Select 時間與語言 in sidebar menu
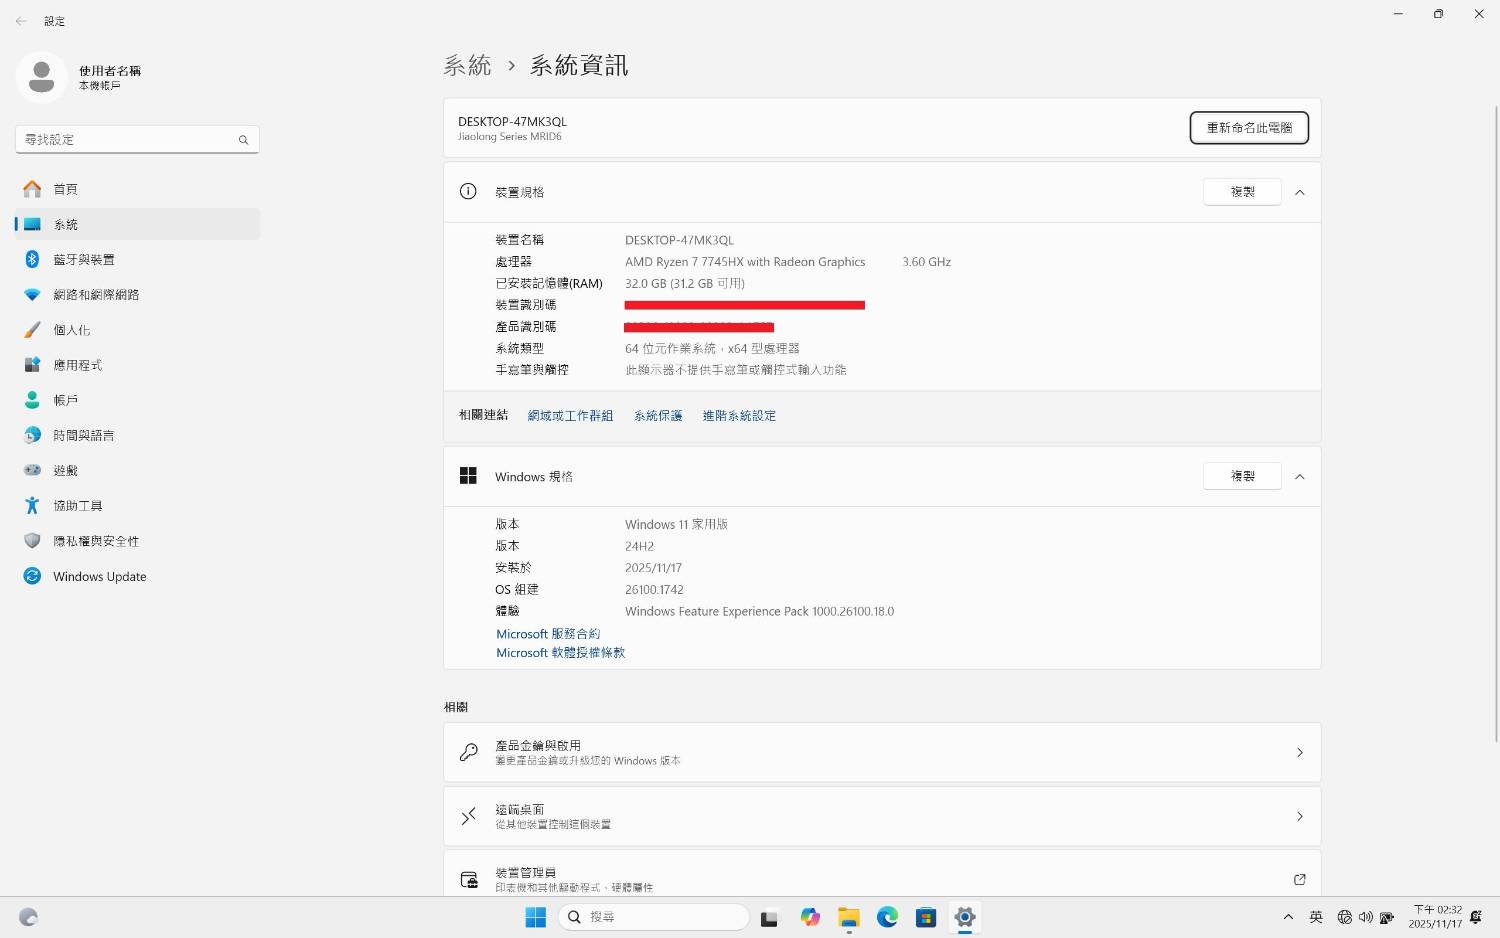The image size is (1500, 938). [x=84, y=436]
